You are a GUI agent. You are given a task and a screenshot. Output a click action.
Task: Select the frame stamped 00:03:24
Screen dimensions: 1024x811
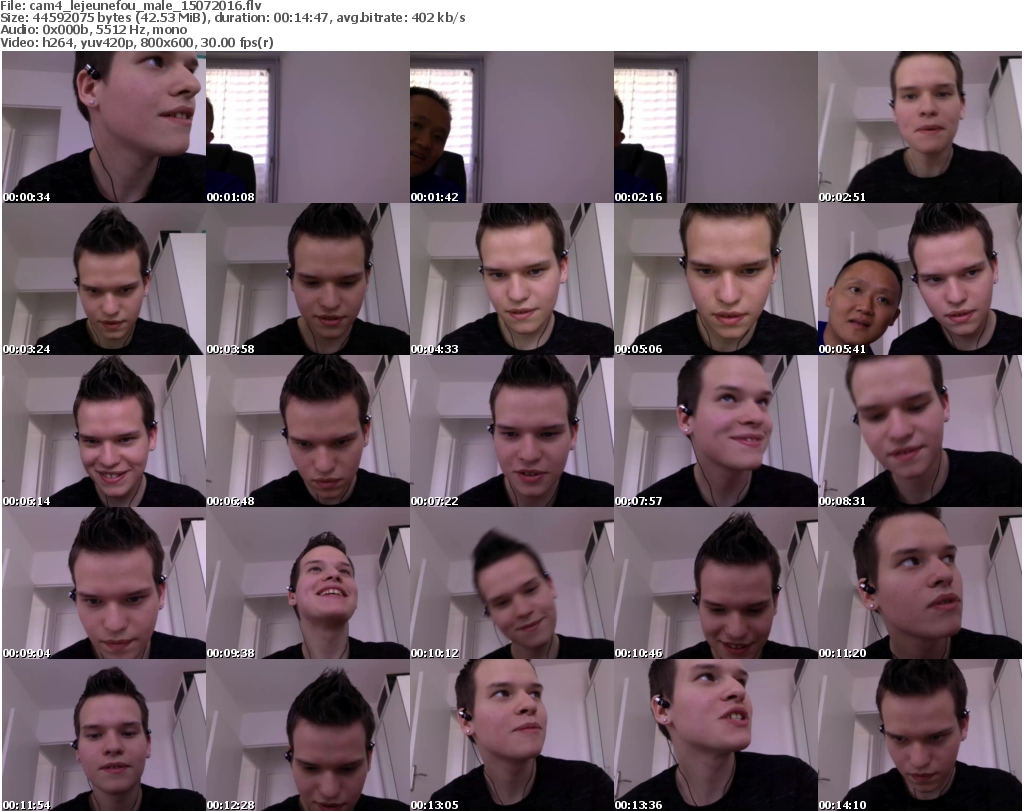tap(104, 279)
